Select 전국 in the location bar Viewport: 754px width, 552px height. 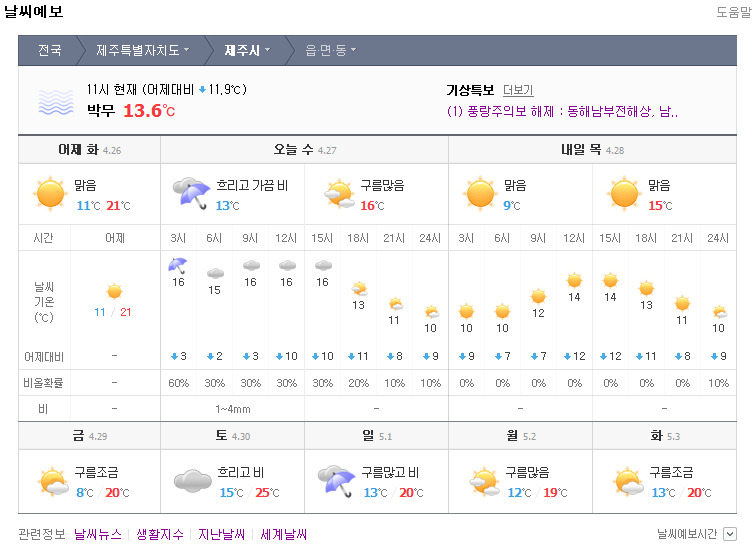coord(50,50)
